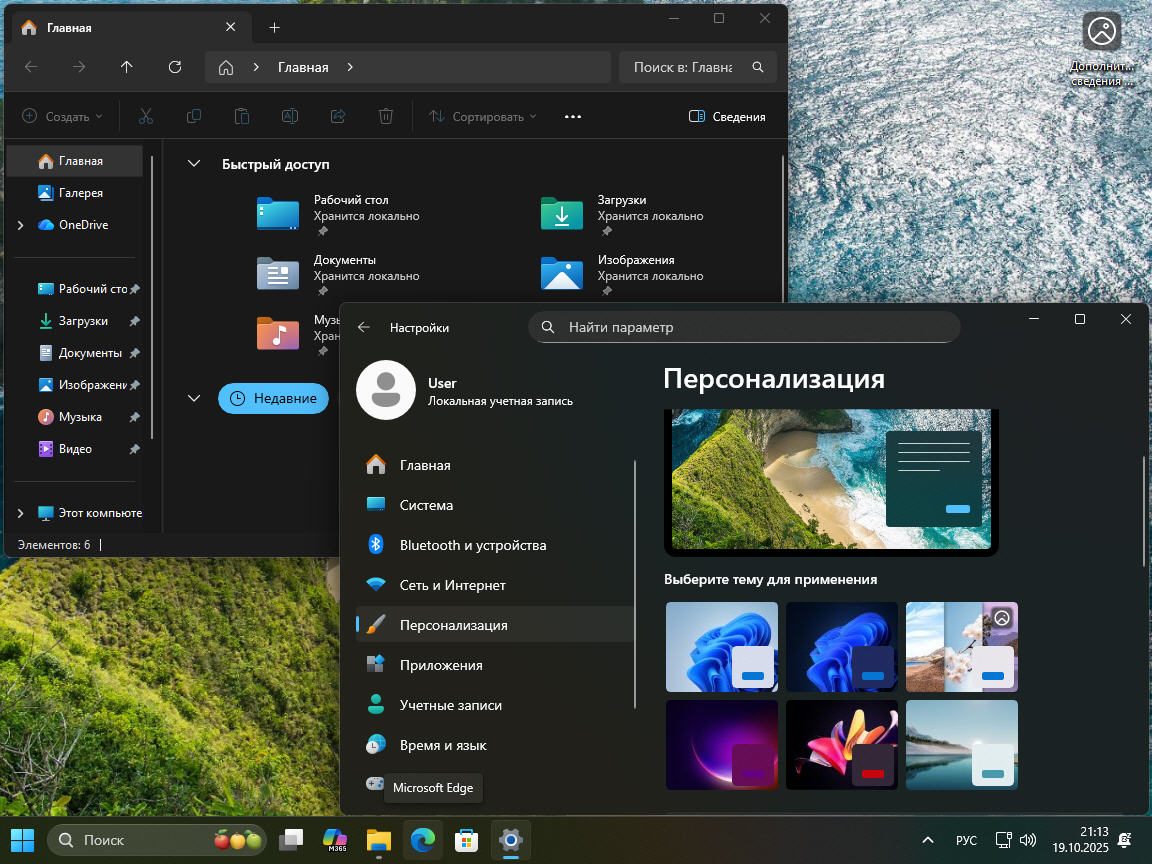Open Microsoft Edge from the taskbar
The height and width of the screenshot is (864, 1152).
(x=422, y=840)
